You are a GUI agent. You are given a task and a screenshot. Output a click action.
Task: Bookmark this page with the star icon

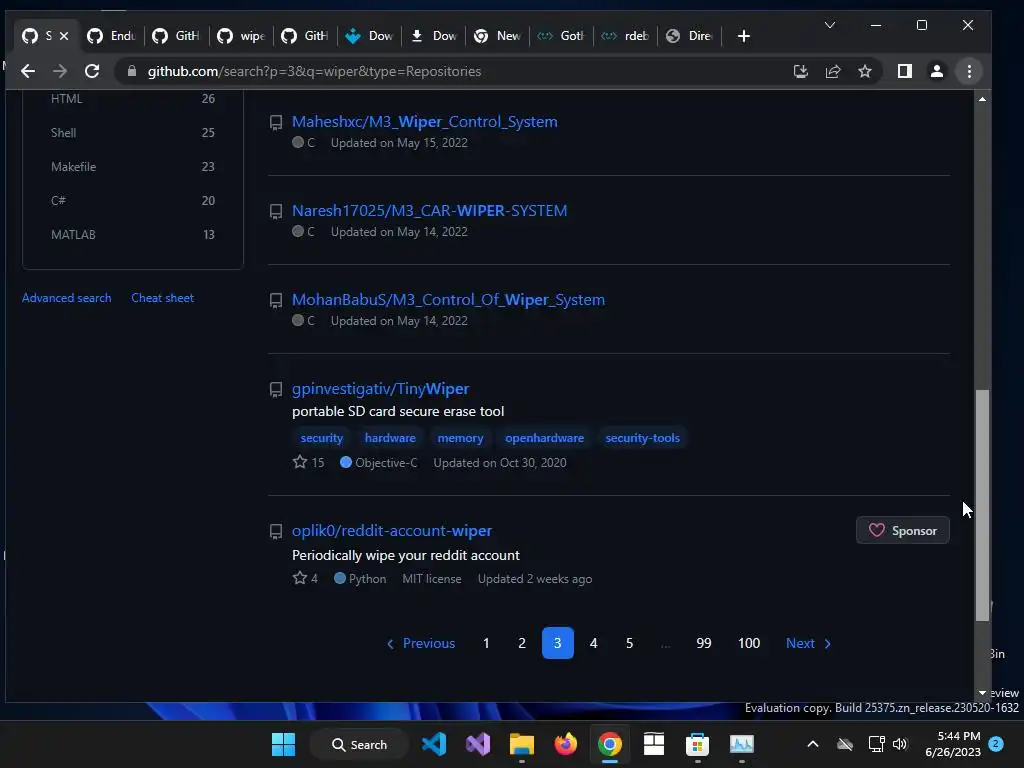(865, 71)
